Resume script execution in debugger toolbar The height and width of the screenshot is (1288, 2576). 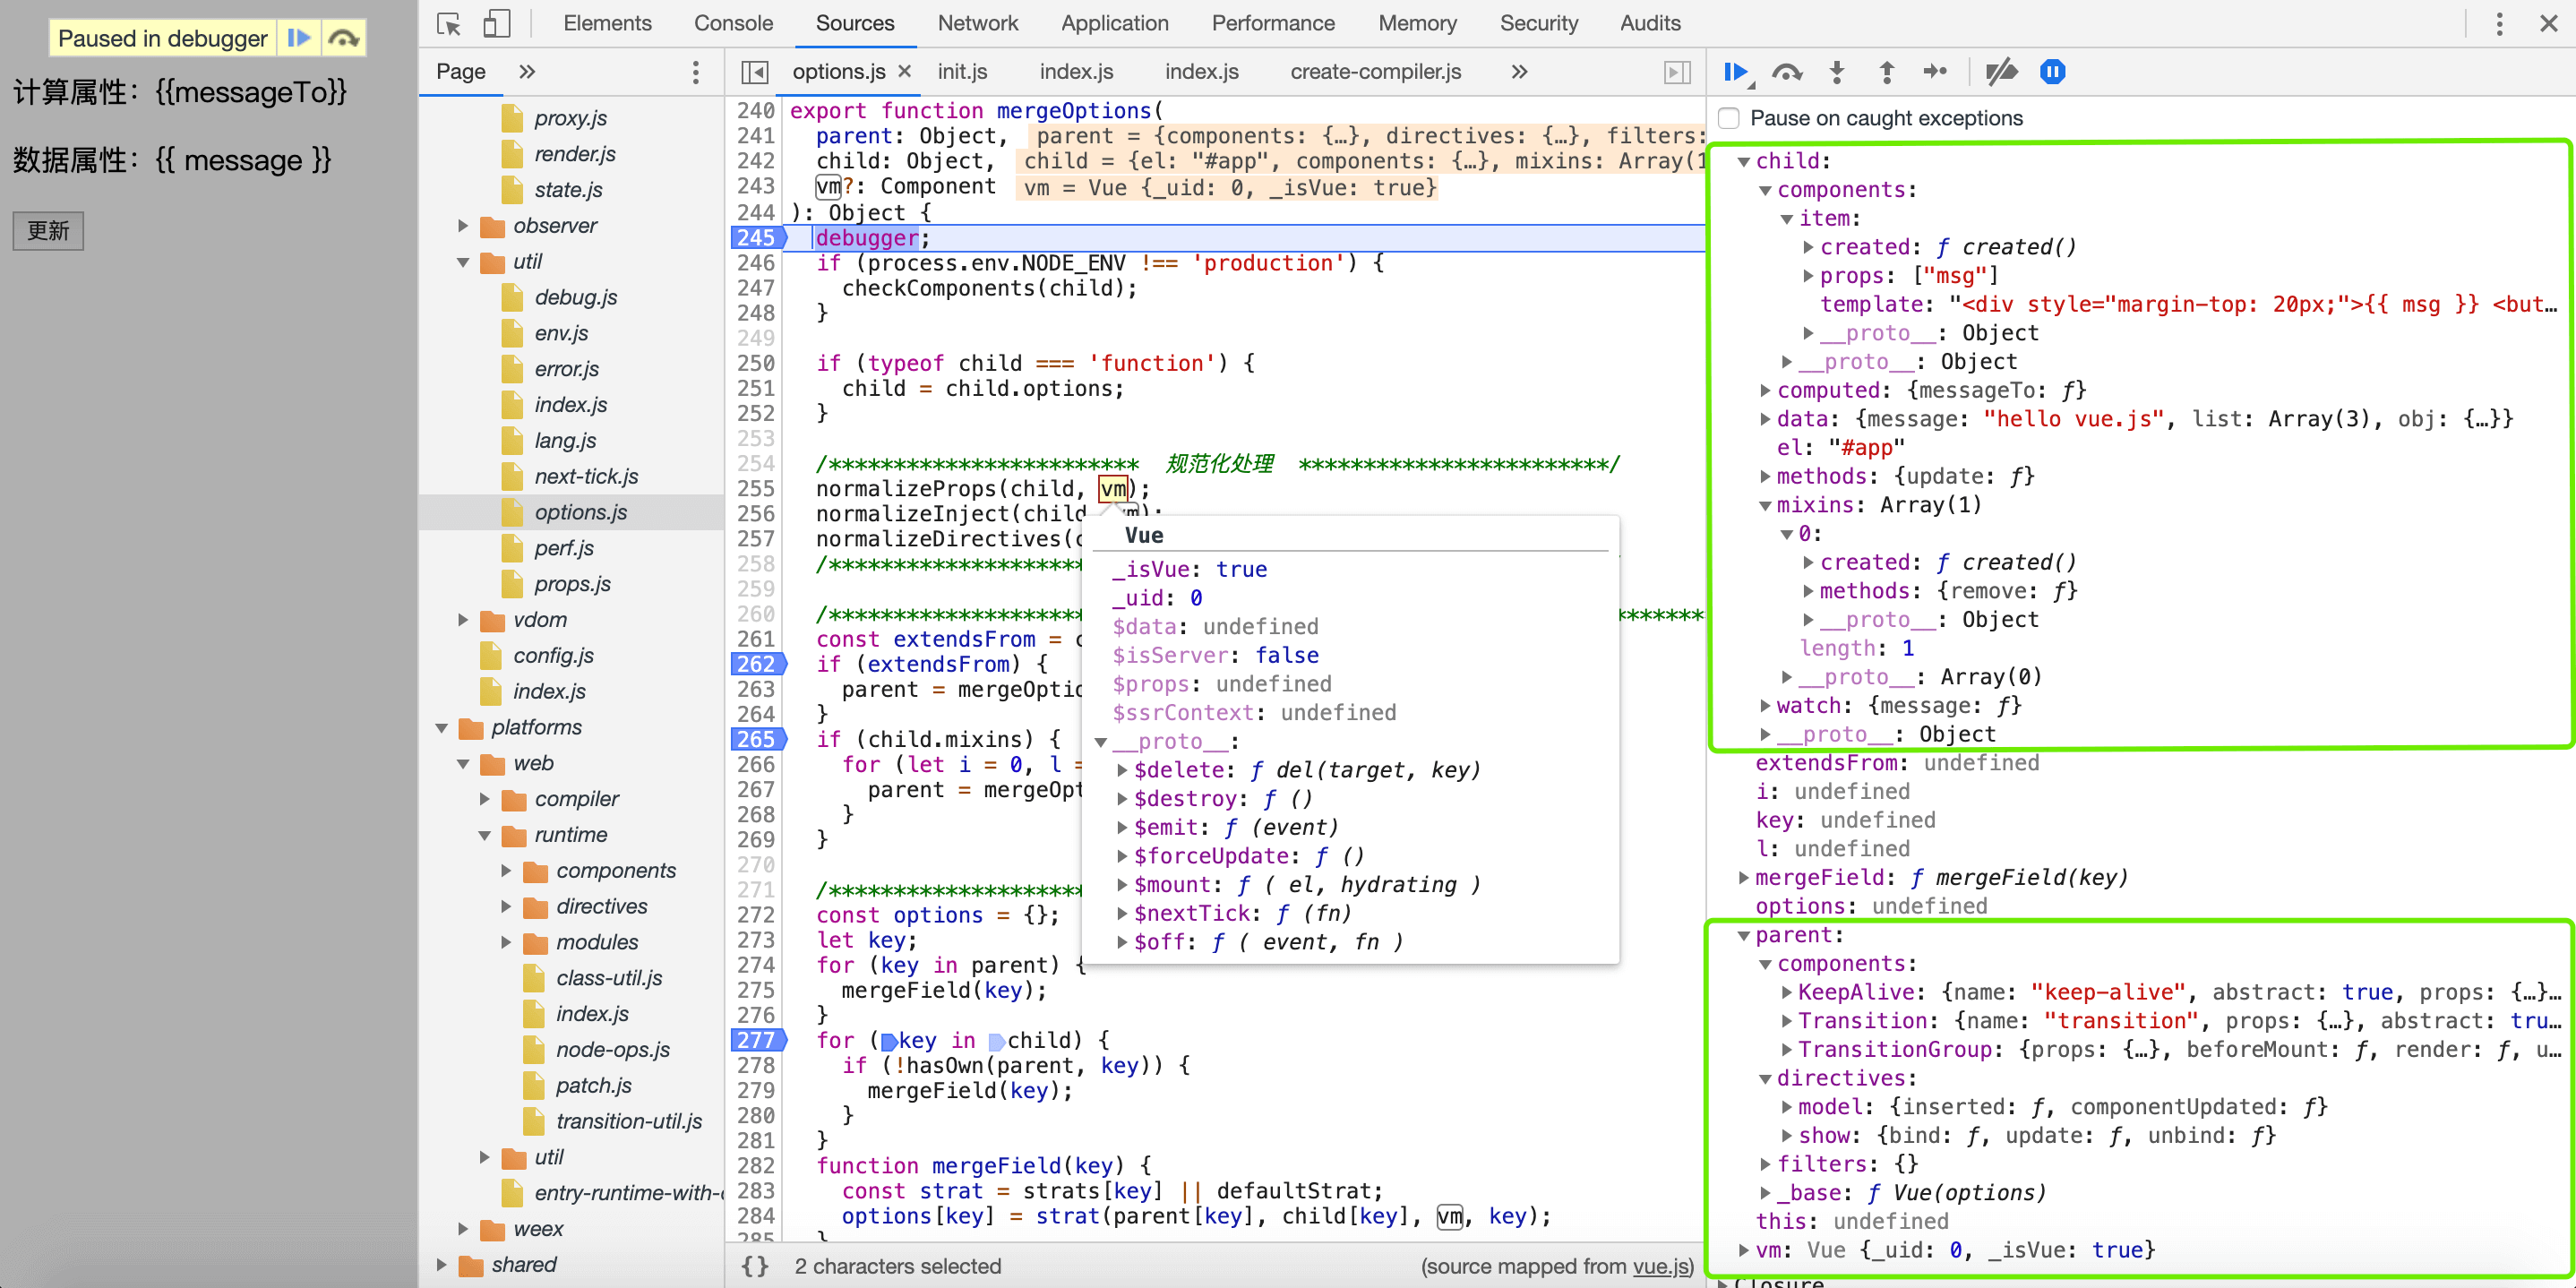click(x=1736, y=72)
